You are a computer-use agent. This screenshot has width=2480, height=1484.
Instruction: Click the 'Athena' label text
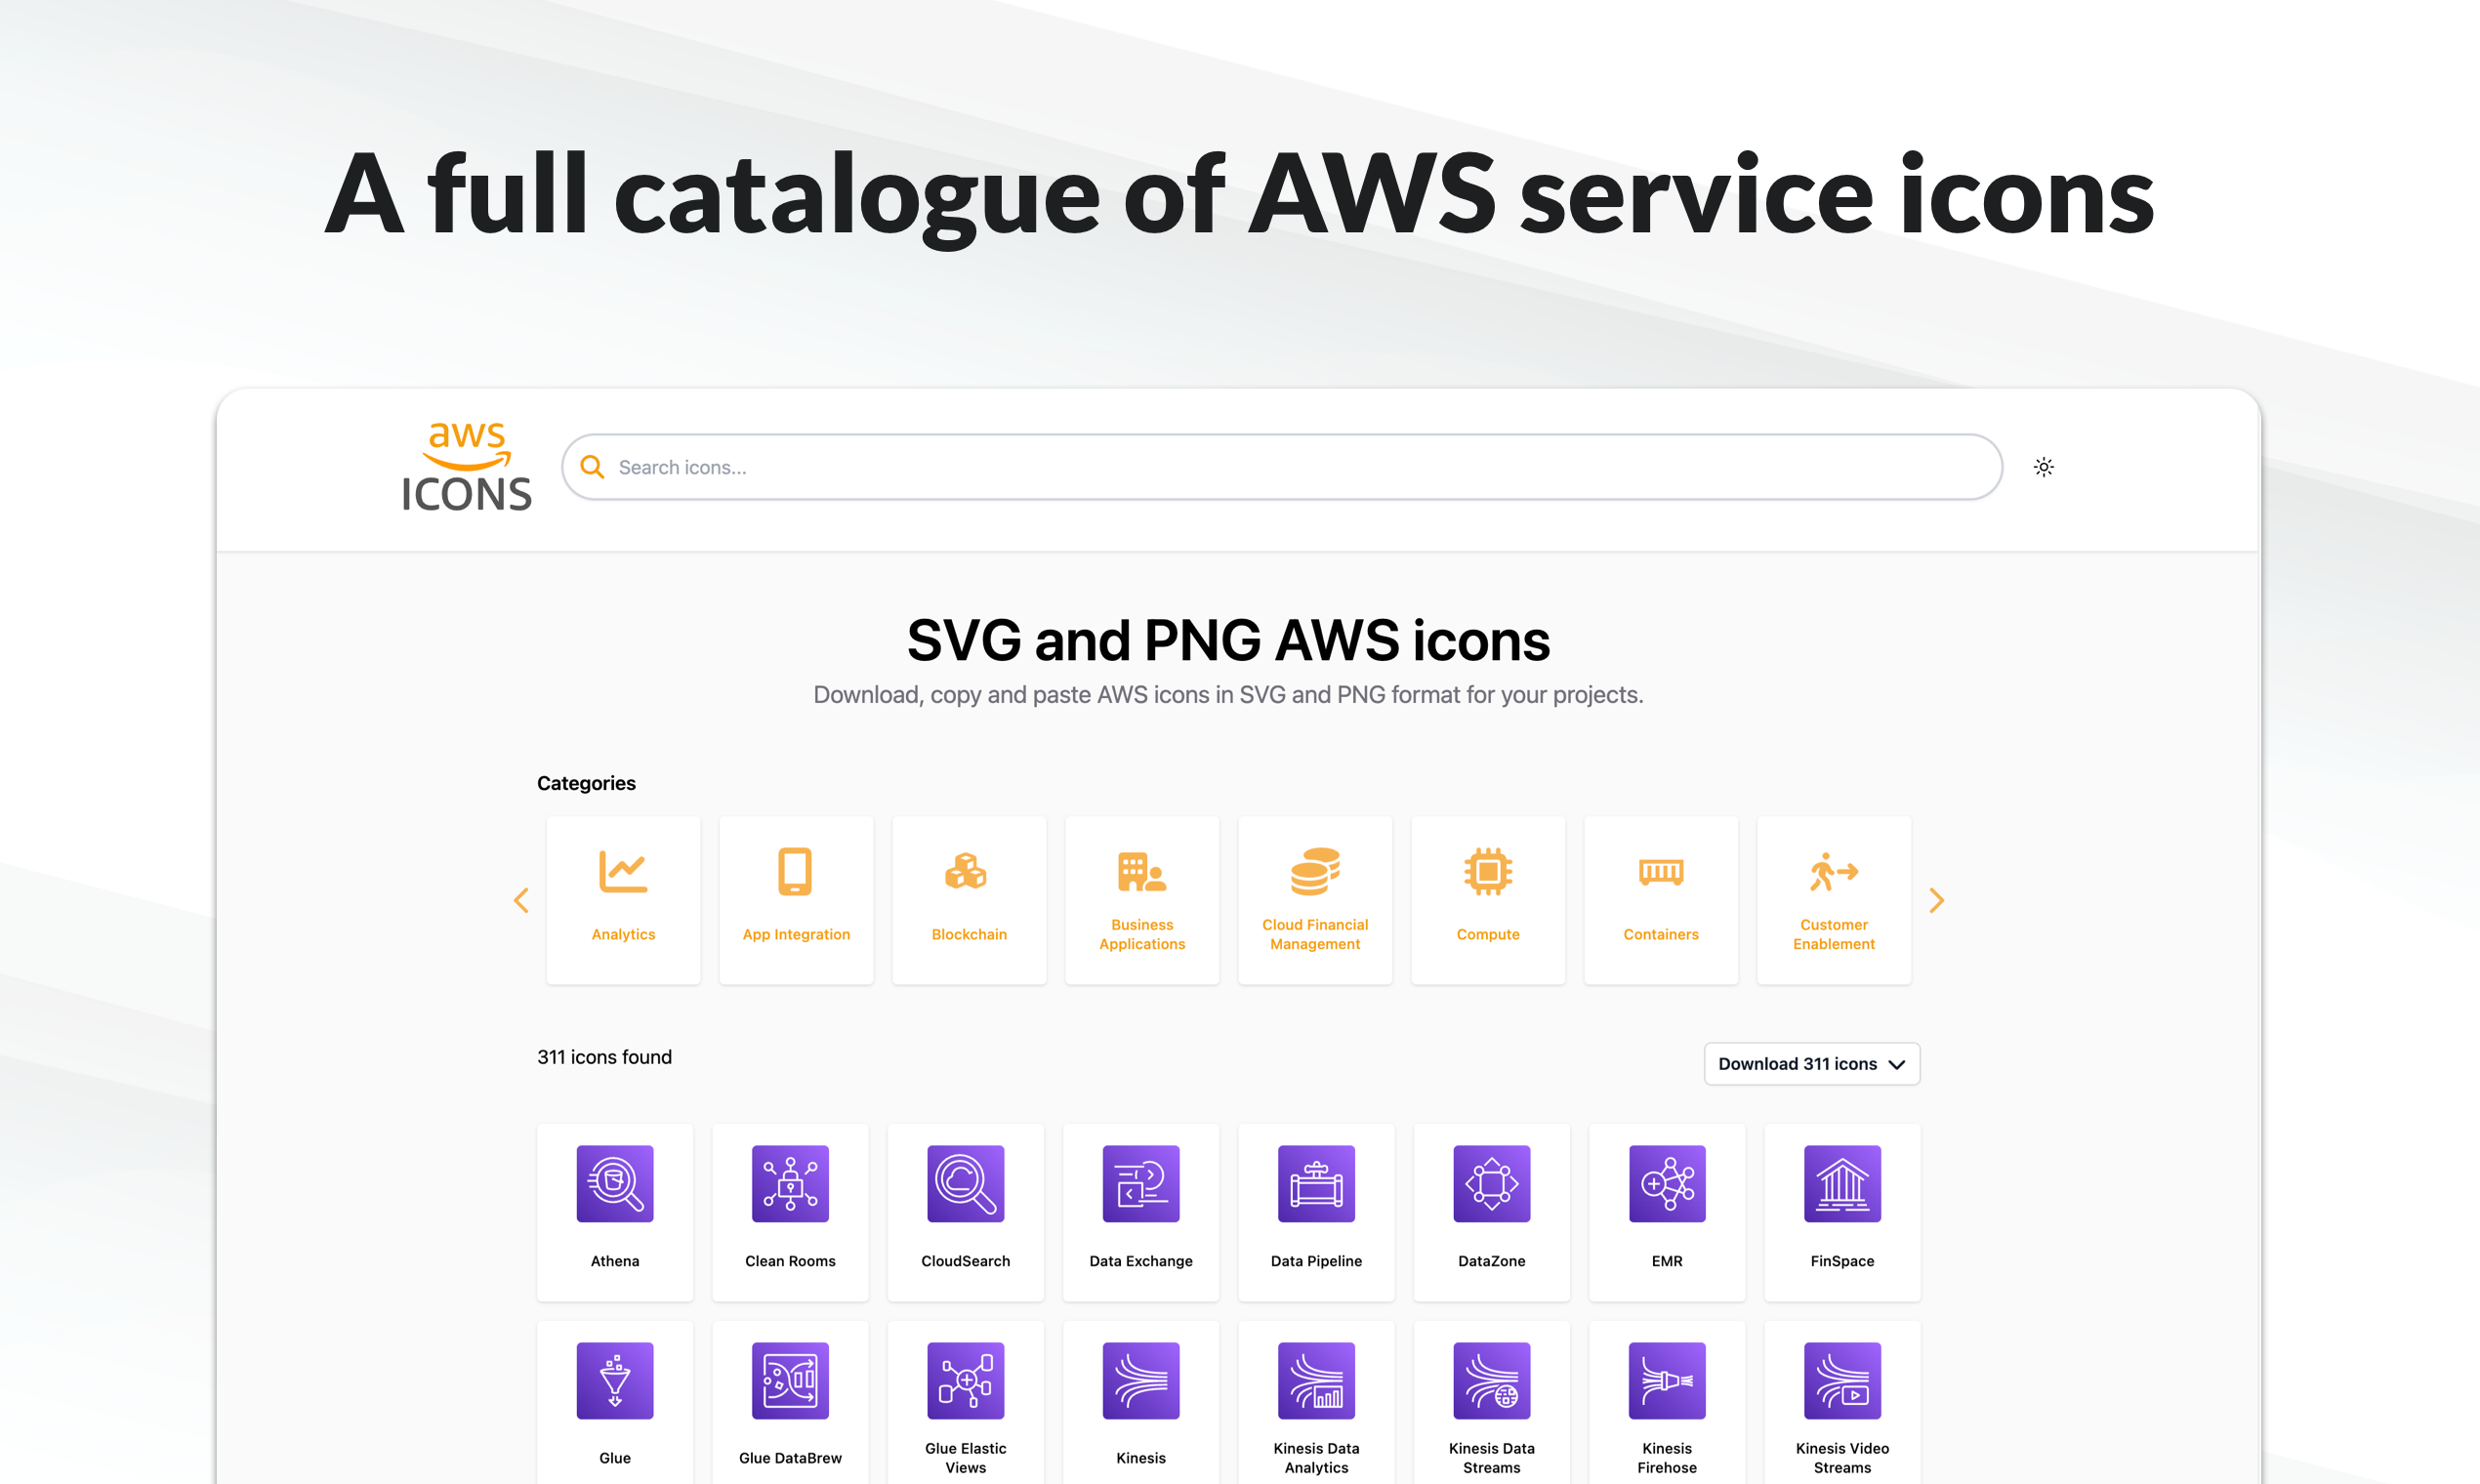[615, 1261]
